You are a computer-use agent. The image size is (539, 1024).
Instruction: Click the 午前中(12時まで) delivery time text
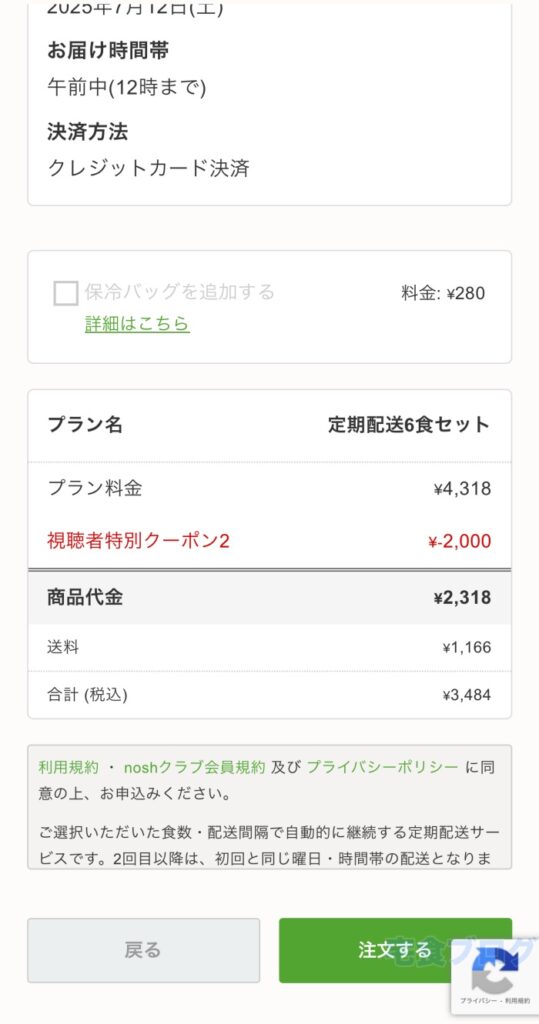(x=127, y=87)
